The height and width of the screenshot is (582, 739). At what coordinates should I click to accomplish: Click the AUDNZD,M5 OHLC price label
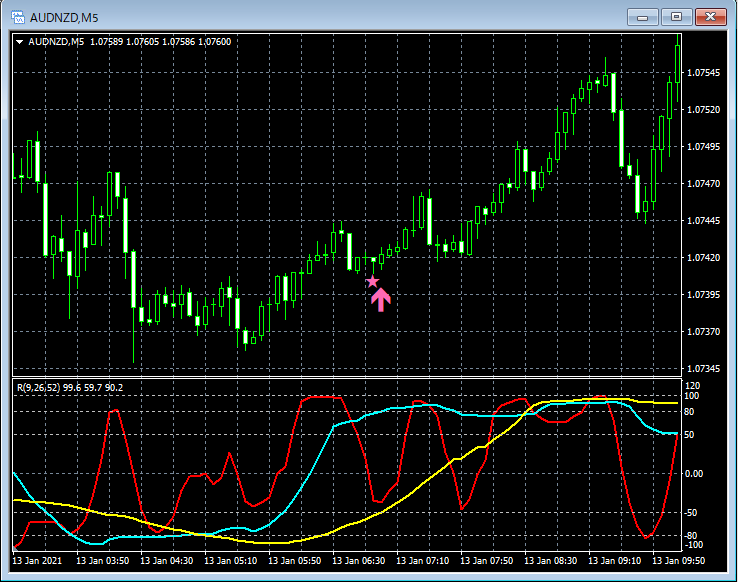point(130,42)
